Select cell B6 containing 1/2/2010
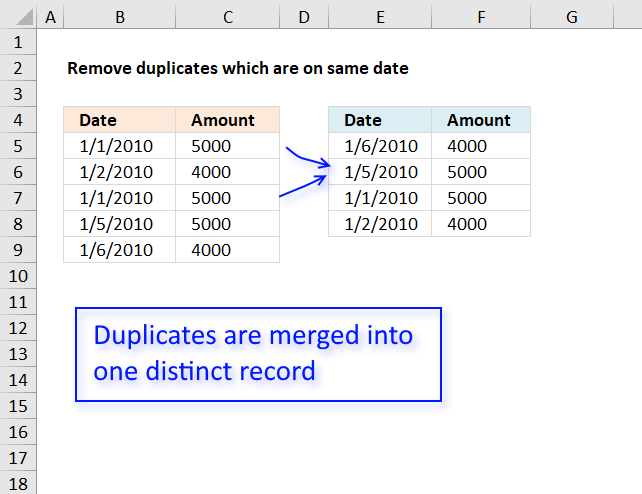The width and height of the screenshot is (642, 494). (120, 172)
